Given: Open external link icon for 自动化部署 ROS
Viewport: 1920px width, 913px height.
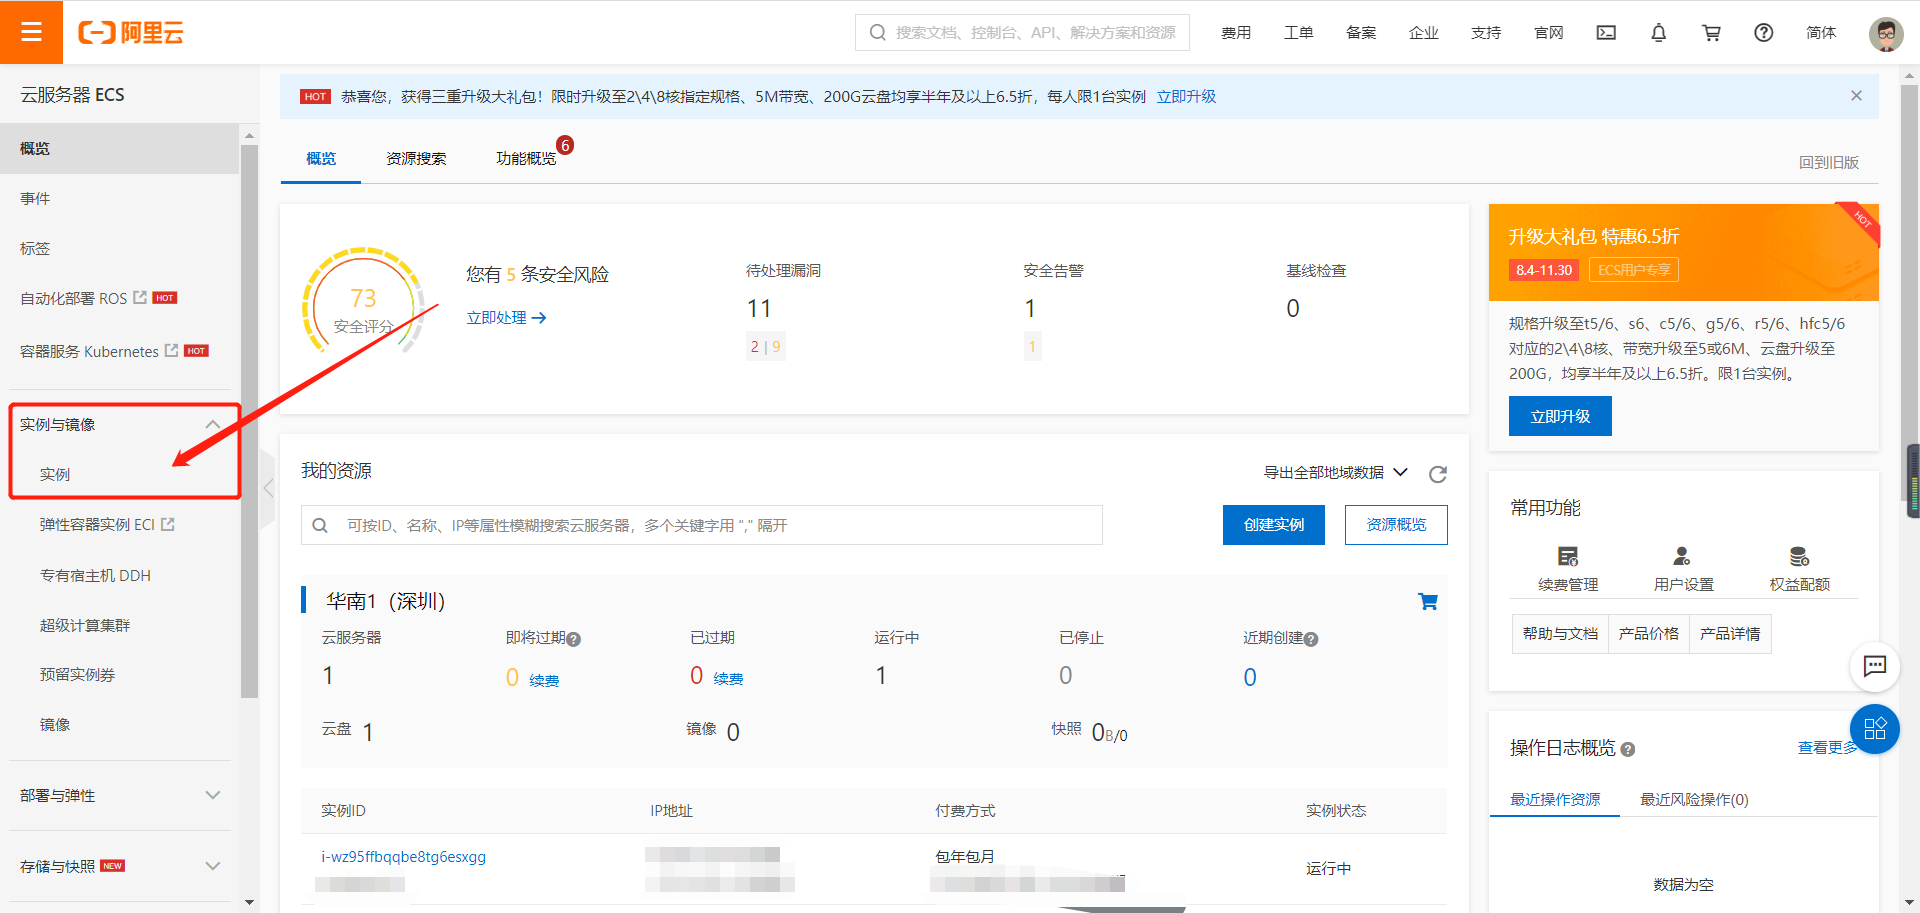Looking at the screenshot, I should (140, 297).
